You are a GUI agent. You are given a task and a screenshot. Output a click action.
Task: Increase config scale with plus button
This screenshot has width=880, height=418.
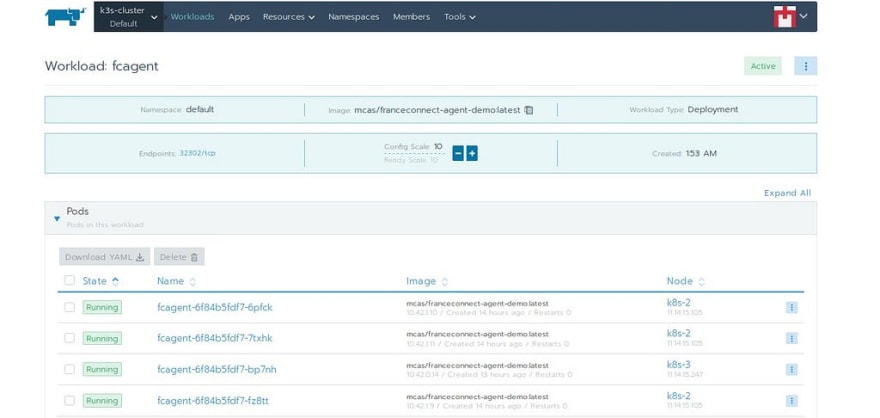click(472, 153)
